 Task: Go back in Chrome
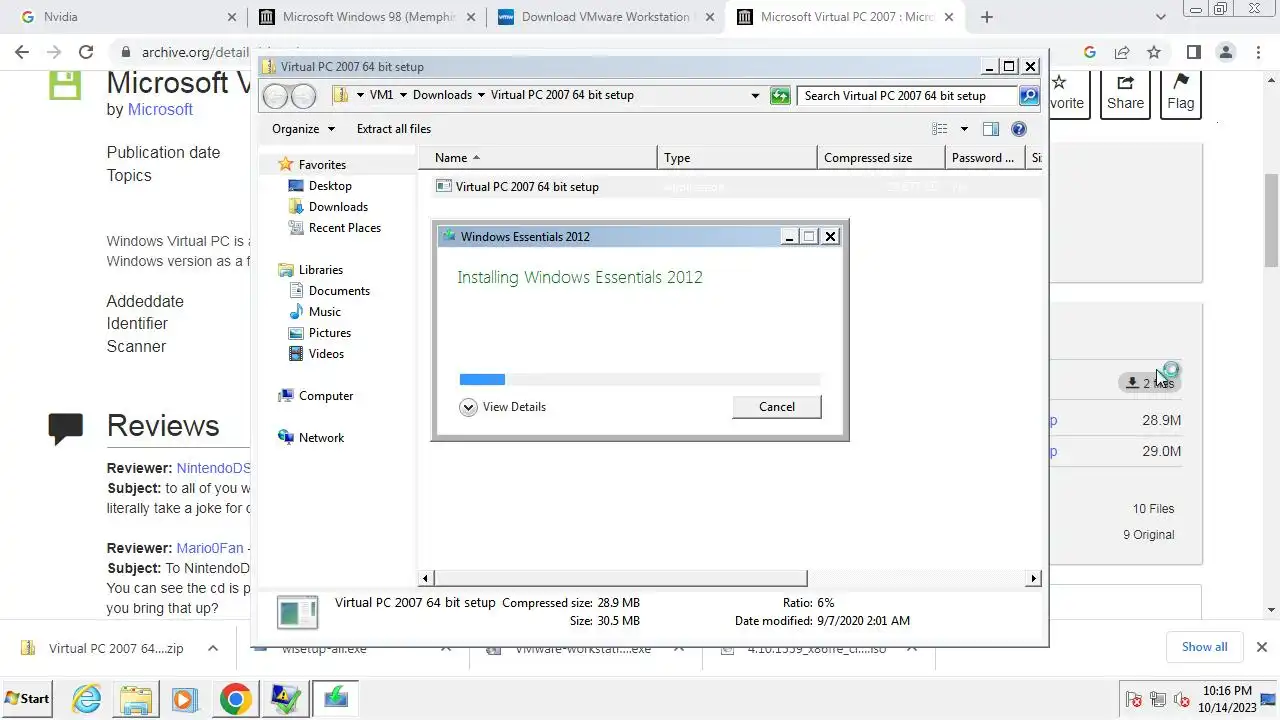(x=22, y=52)
